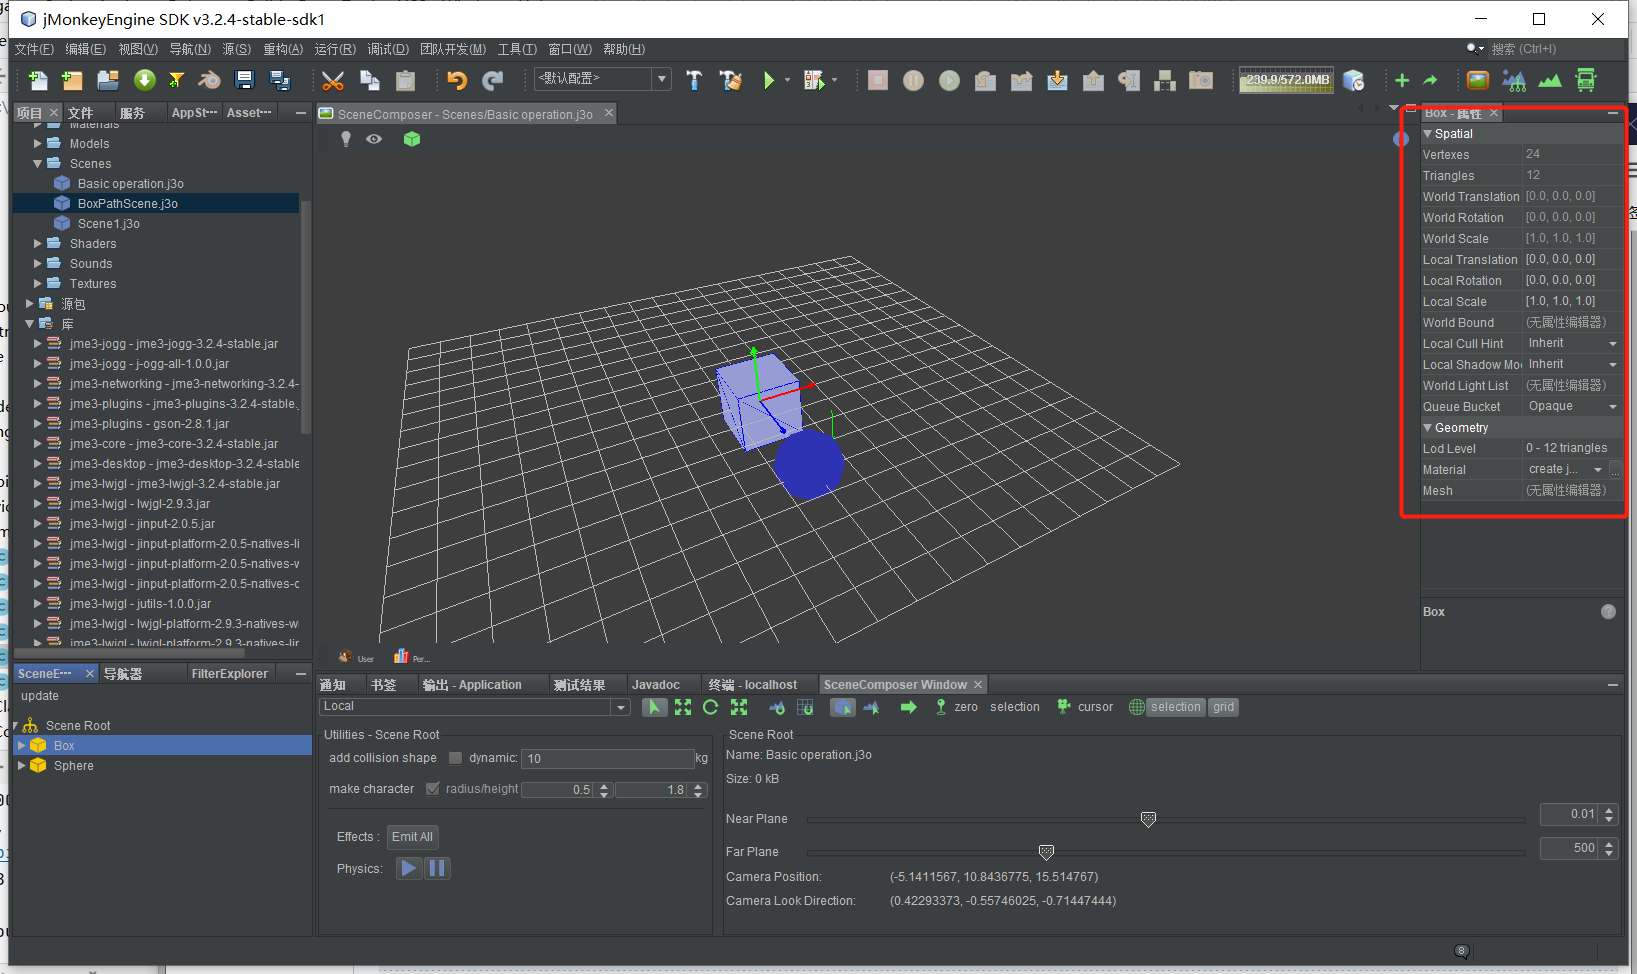Click the green Run Project arrow

point(768,81)
